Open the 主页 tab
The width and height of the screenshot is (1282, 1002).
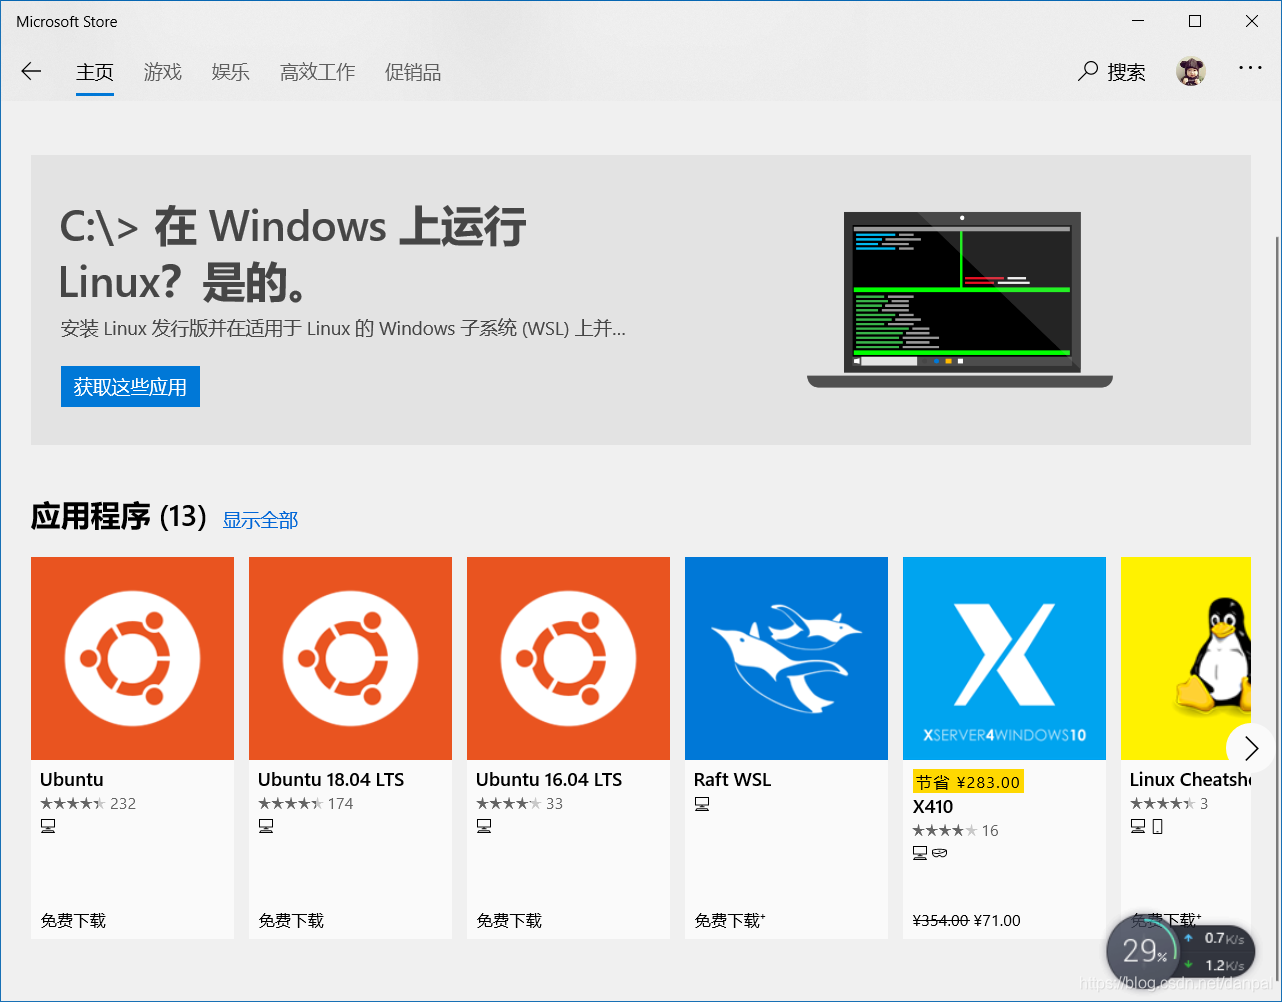pyautogui.click(x=95, y=72)
